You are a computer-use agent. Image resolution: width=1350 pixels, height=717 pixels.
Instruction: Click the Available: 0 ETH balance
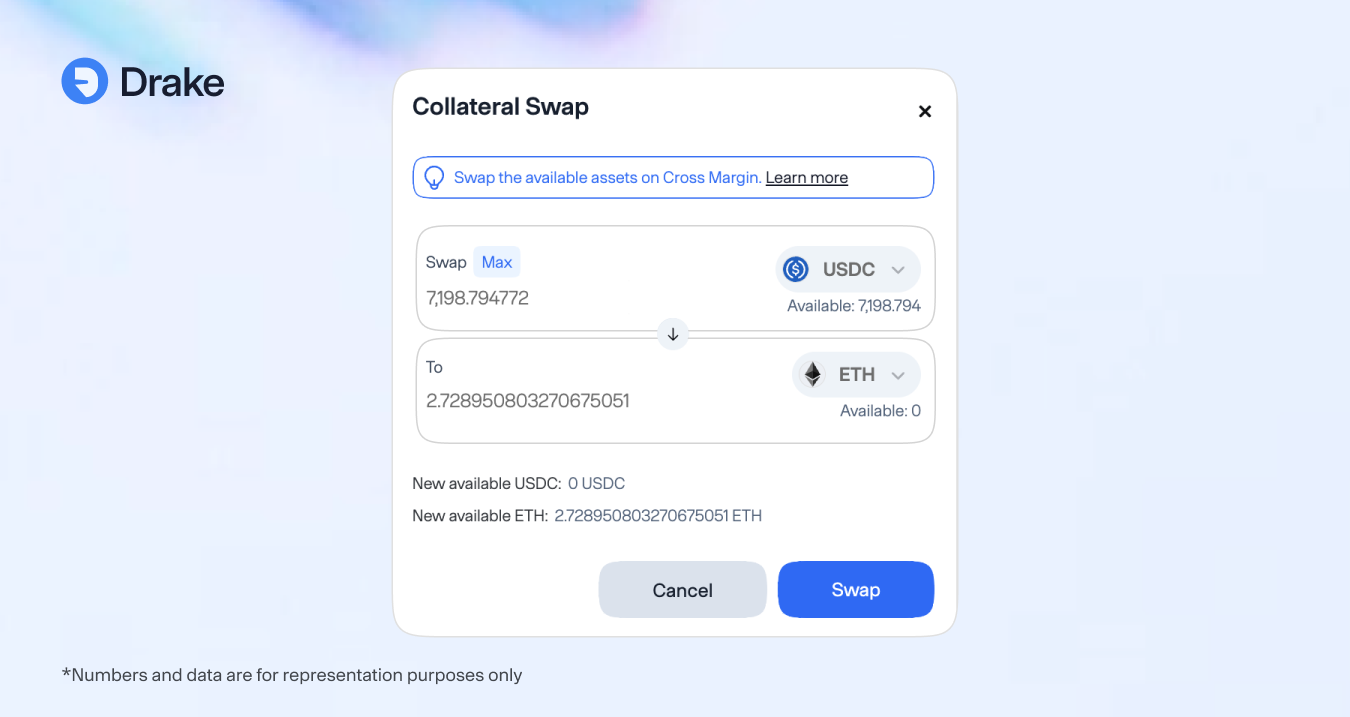(x=880, y=411)
